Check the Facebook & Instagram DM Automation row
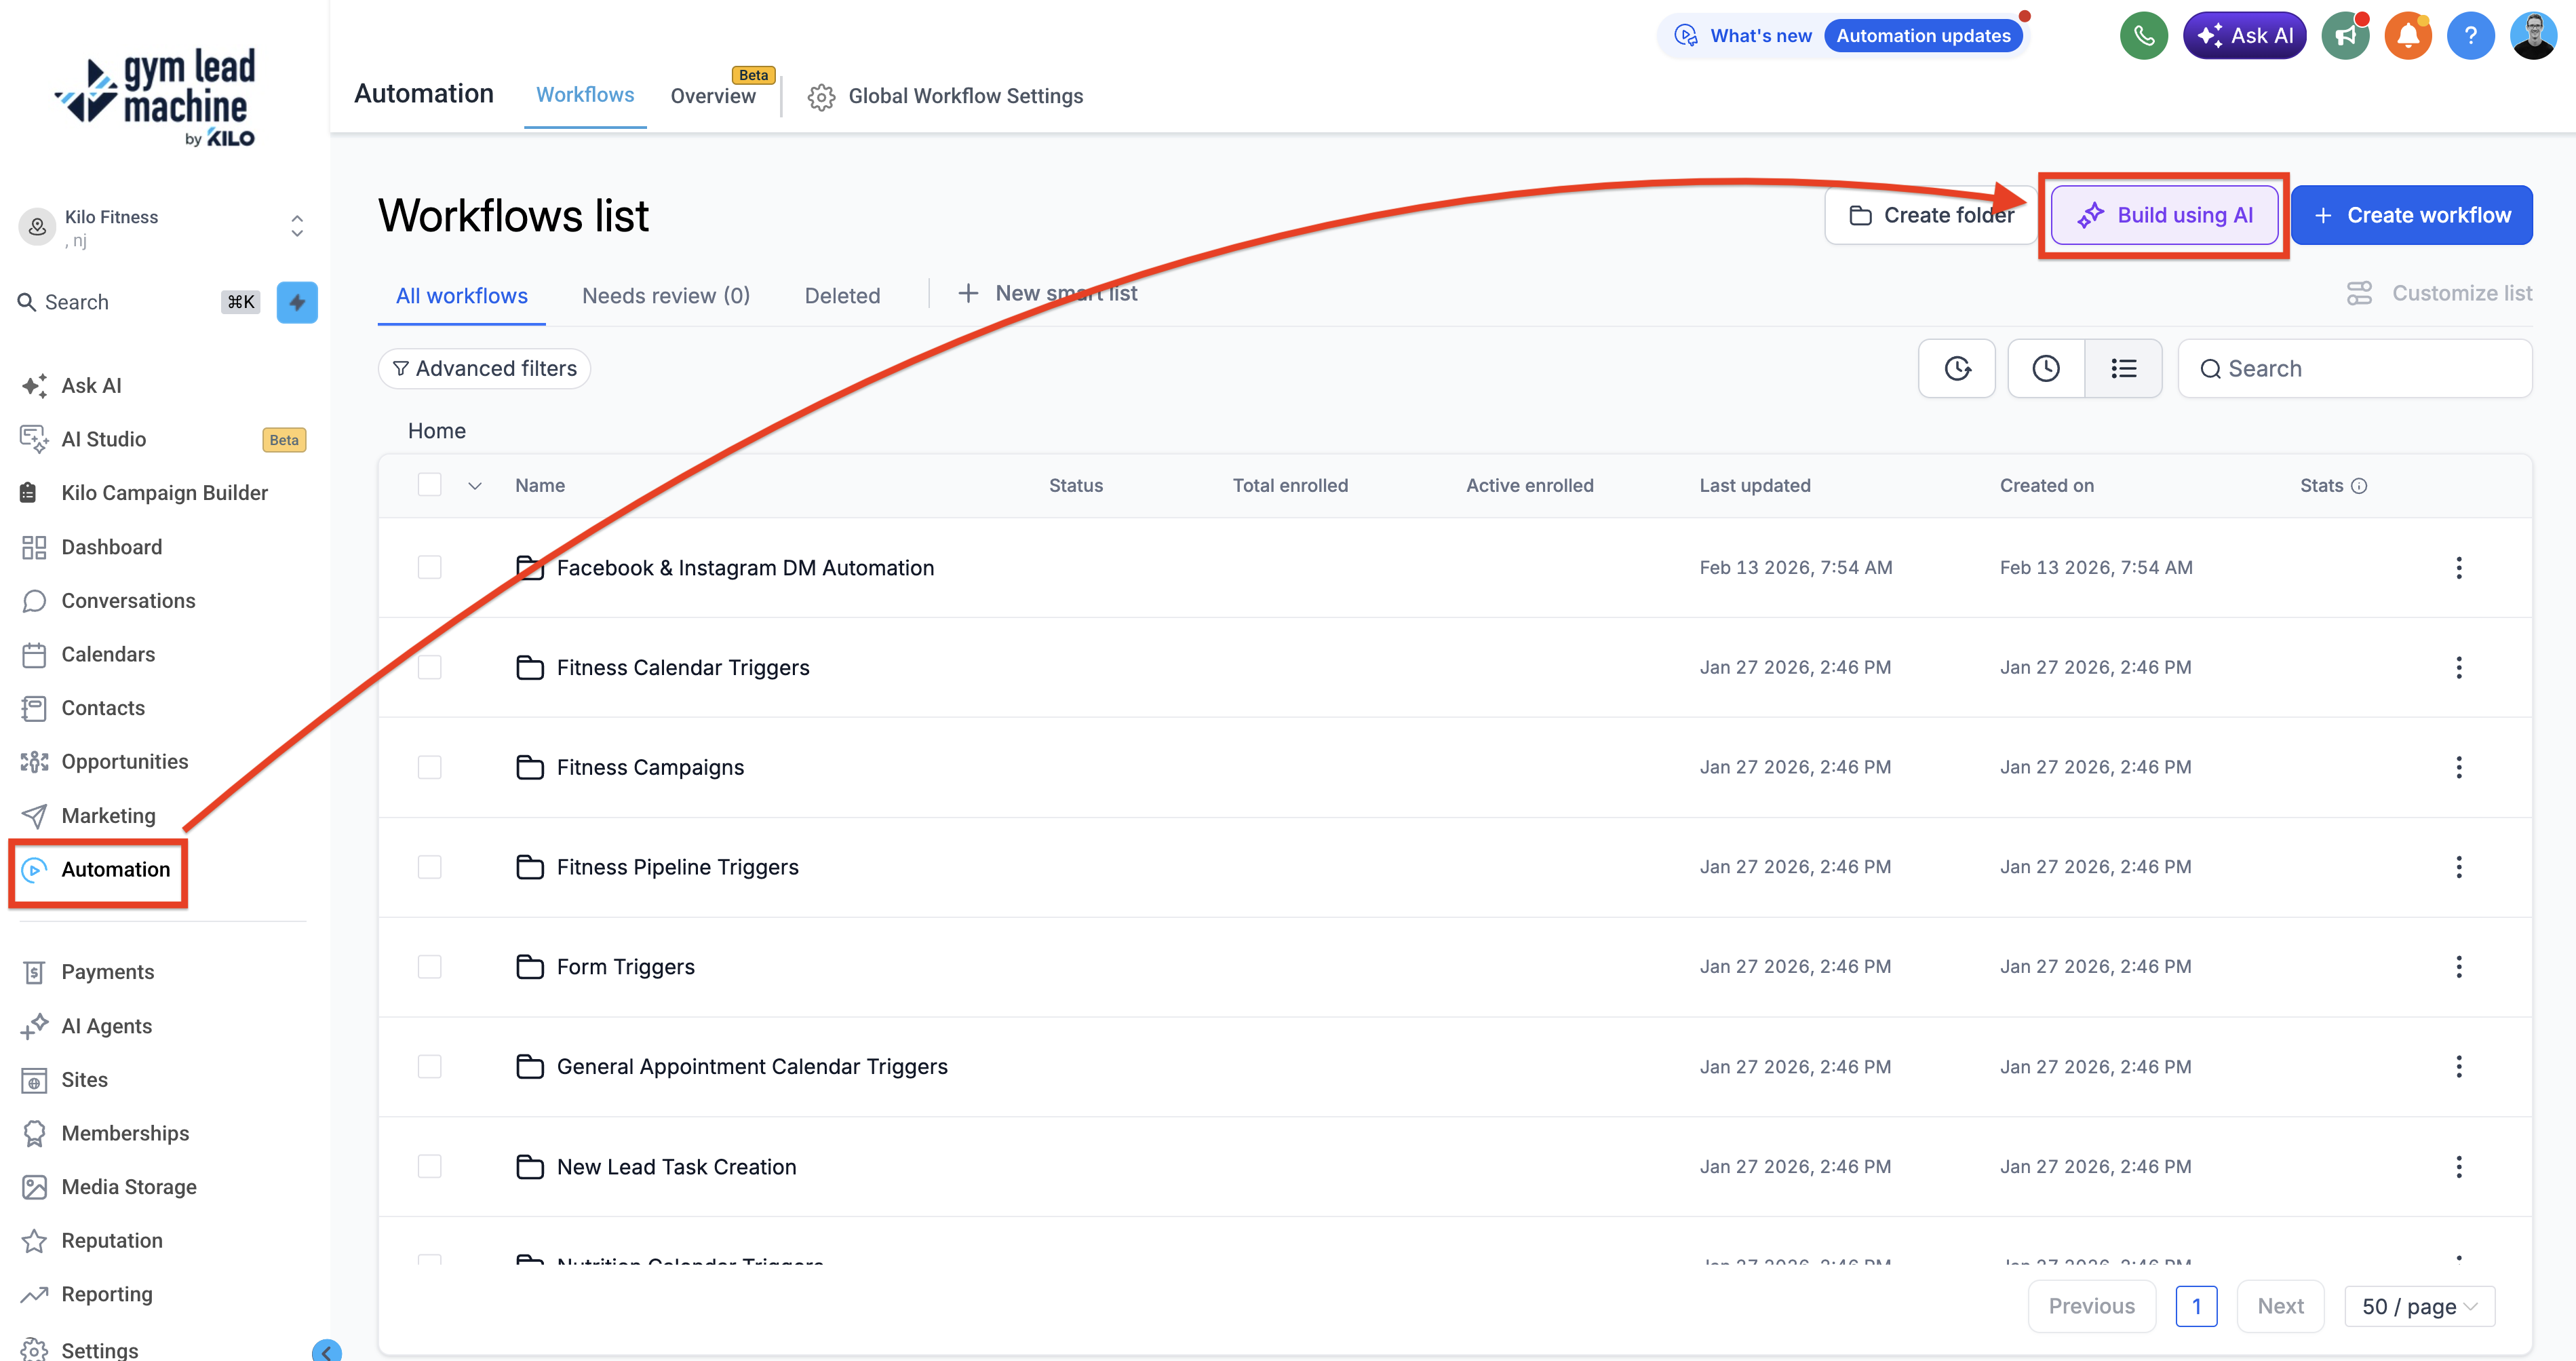 coord(430,567)
